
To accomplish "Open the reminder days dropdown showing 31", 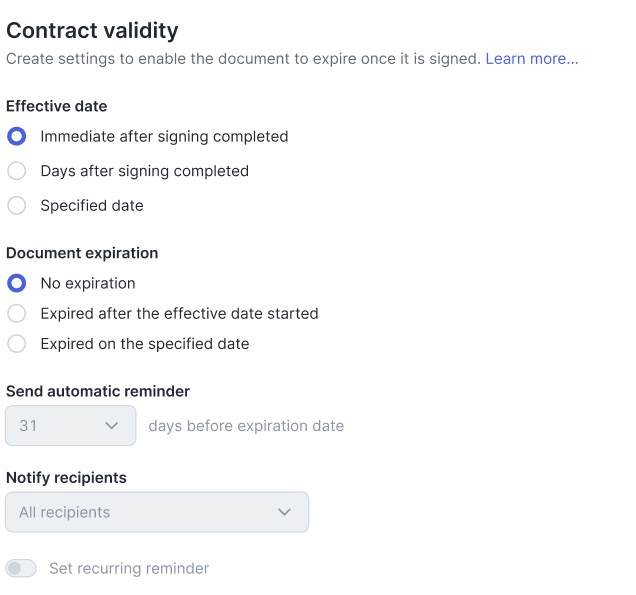I will [x=70, y=426].
